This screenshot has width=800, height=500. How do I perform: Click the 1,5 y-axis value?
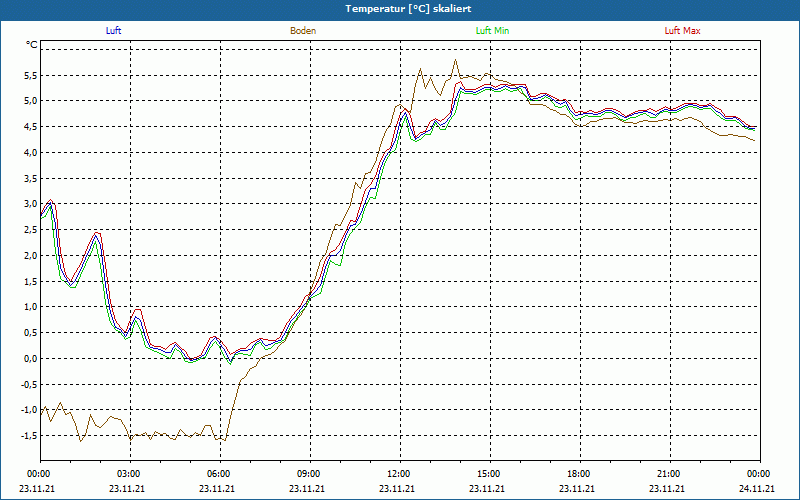(x=31, y=281)
